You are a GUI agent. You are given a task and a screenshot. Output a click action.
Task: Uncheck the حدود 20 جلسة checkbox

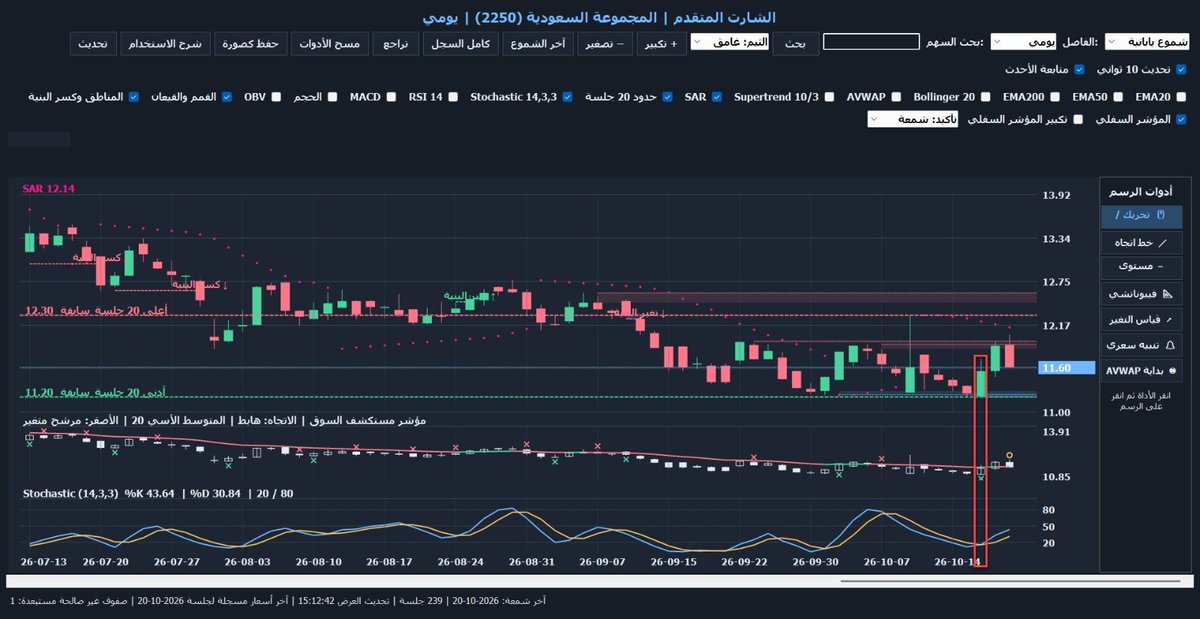pos(667,97)
